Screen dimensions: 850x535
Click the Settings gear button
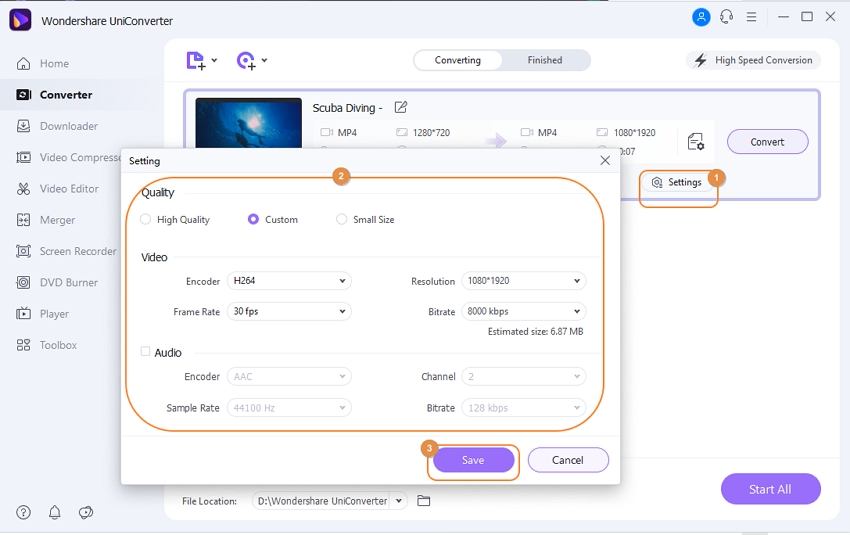677,182
